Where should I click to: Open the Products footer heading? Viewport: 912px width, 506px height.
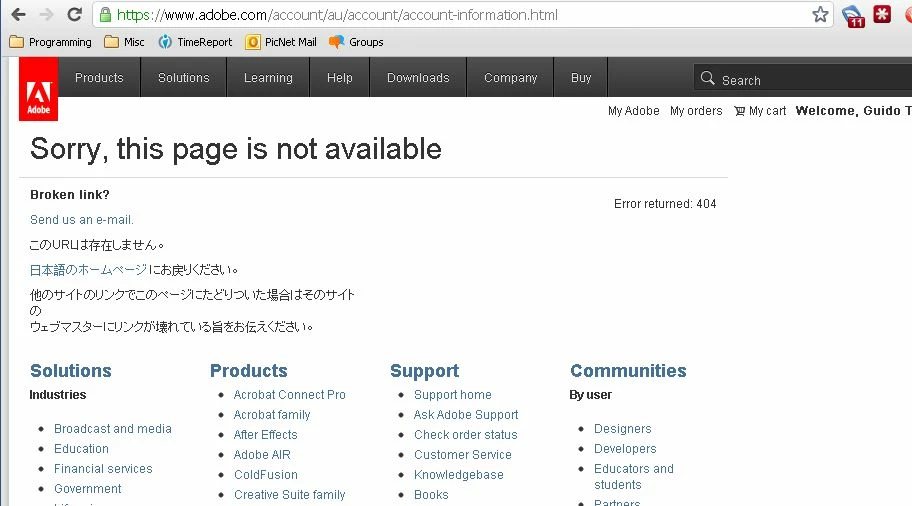pos(249,370)
